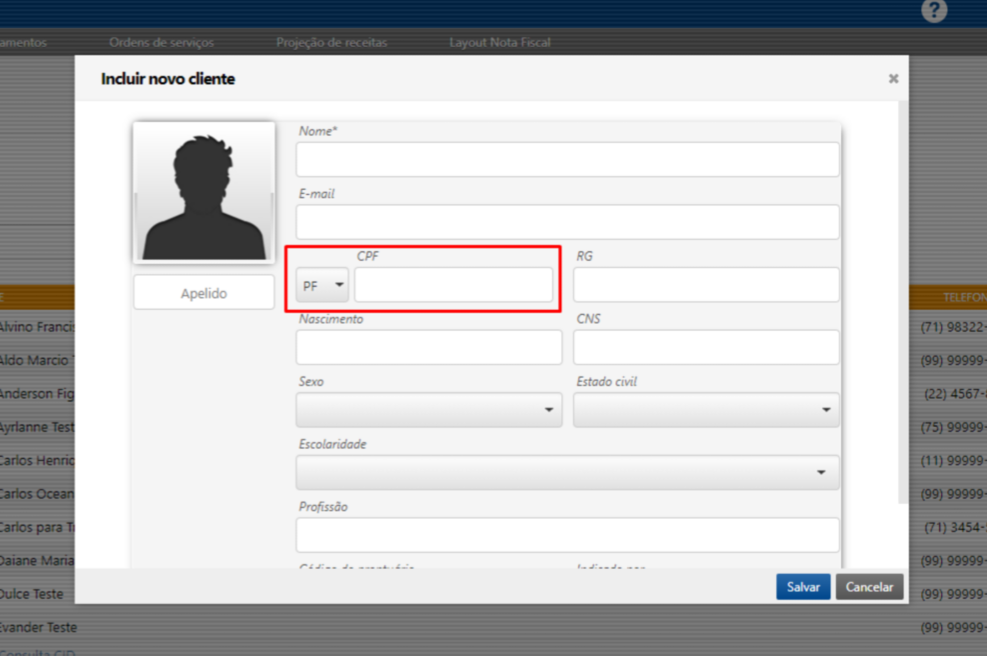Save the new client with Salvar
Screen dimensions: 987x656
803,587
